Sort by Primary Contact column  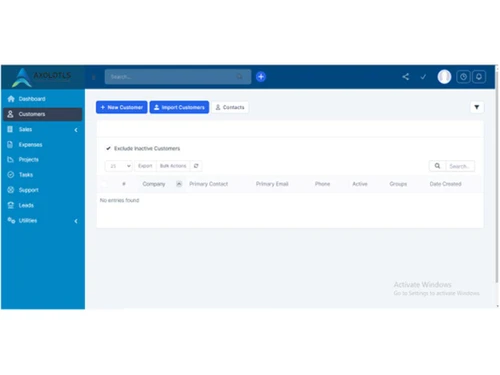(x=209, y=184)
